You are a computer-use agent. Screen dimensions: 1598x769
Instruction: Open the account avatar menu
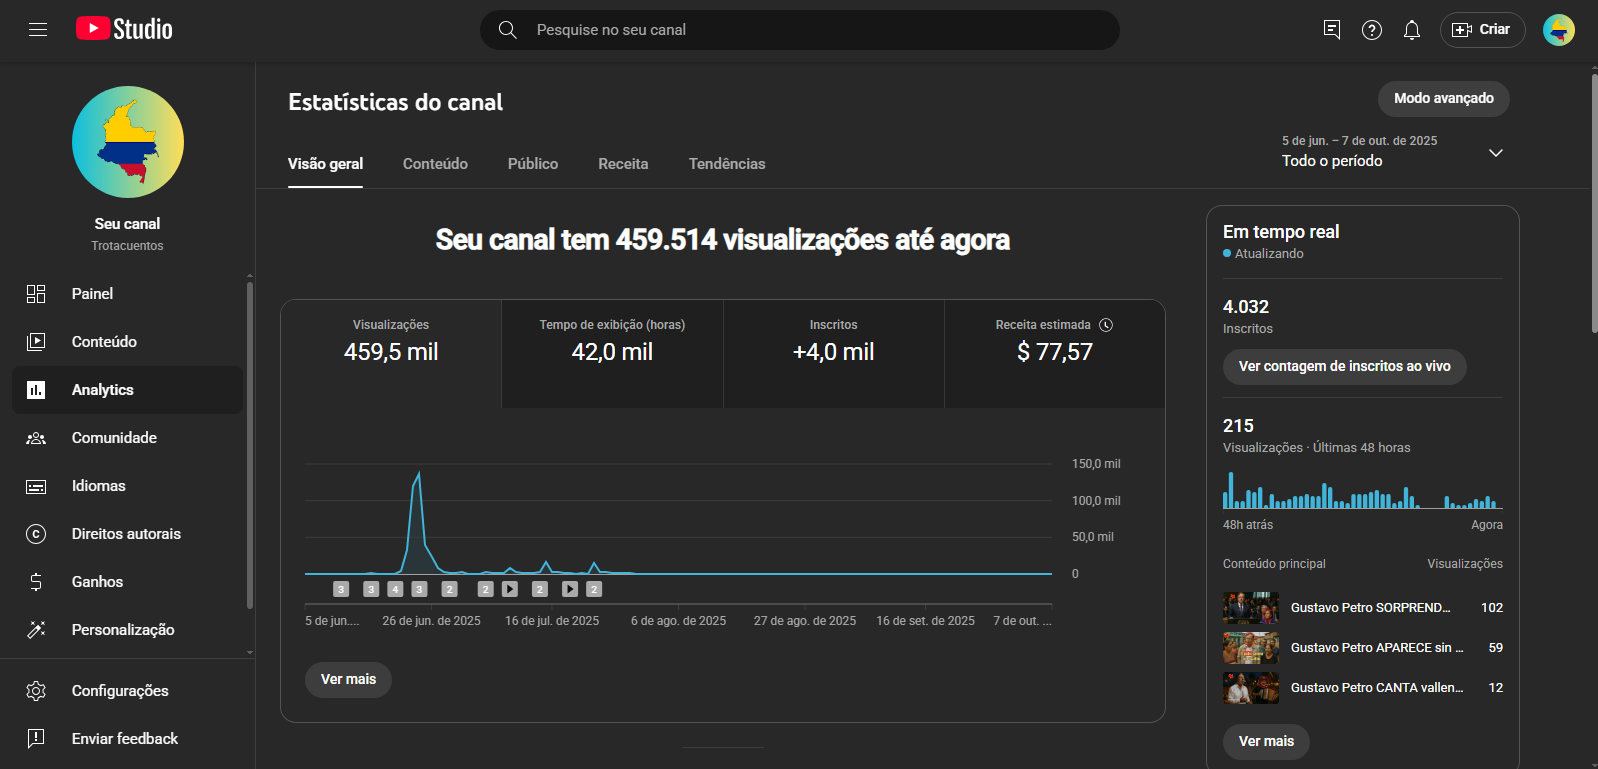point(1559,30)
